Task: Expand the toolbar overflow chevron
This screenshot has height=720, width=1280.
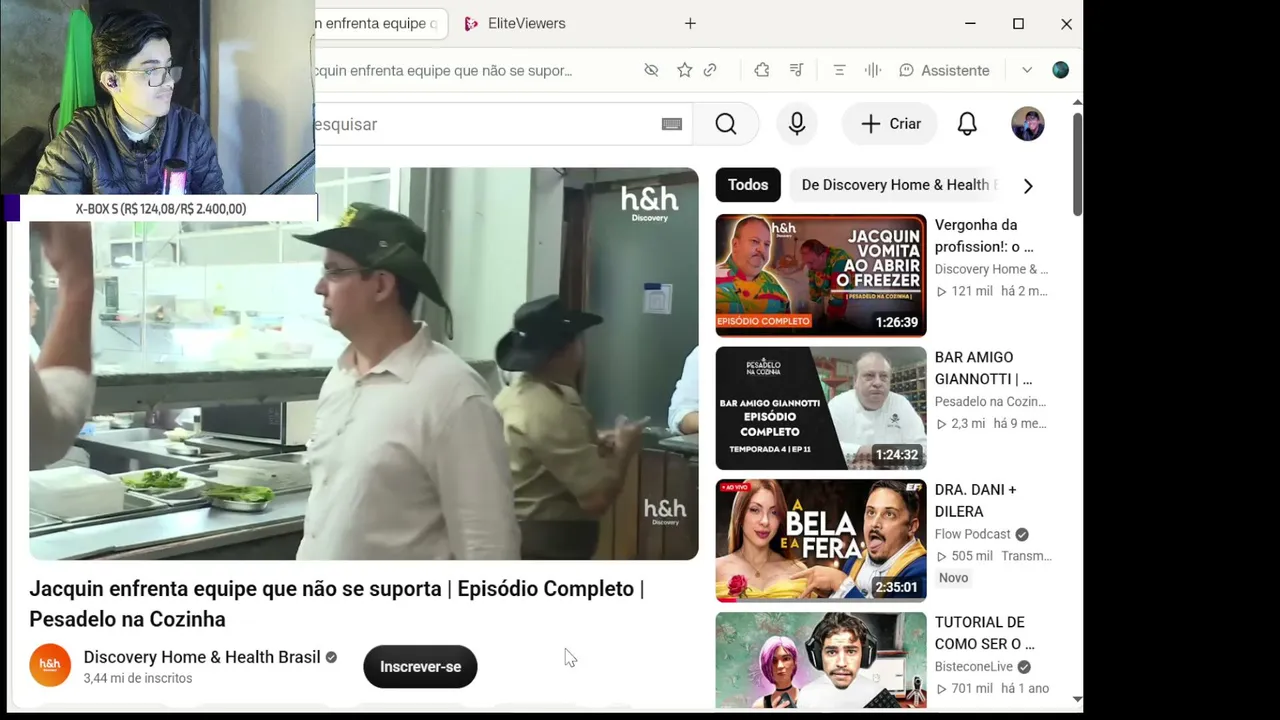Action: [x=1027, y=70]
